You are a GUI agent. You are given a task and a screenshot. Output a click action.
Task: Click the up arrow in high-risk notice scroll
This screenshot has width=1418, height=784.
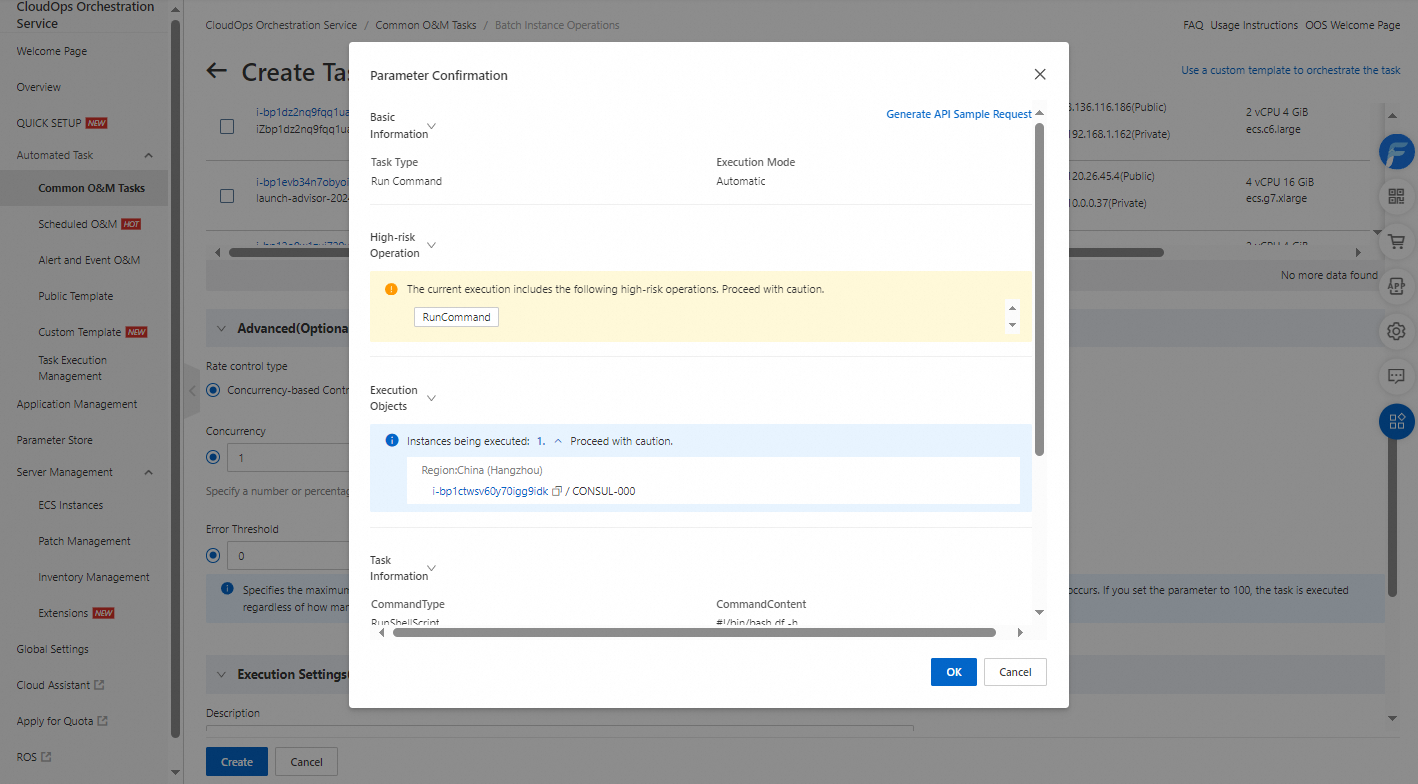[1012, 308]
